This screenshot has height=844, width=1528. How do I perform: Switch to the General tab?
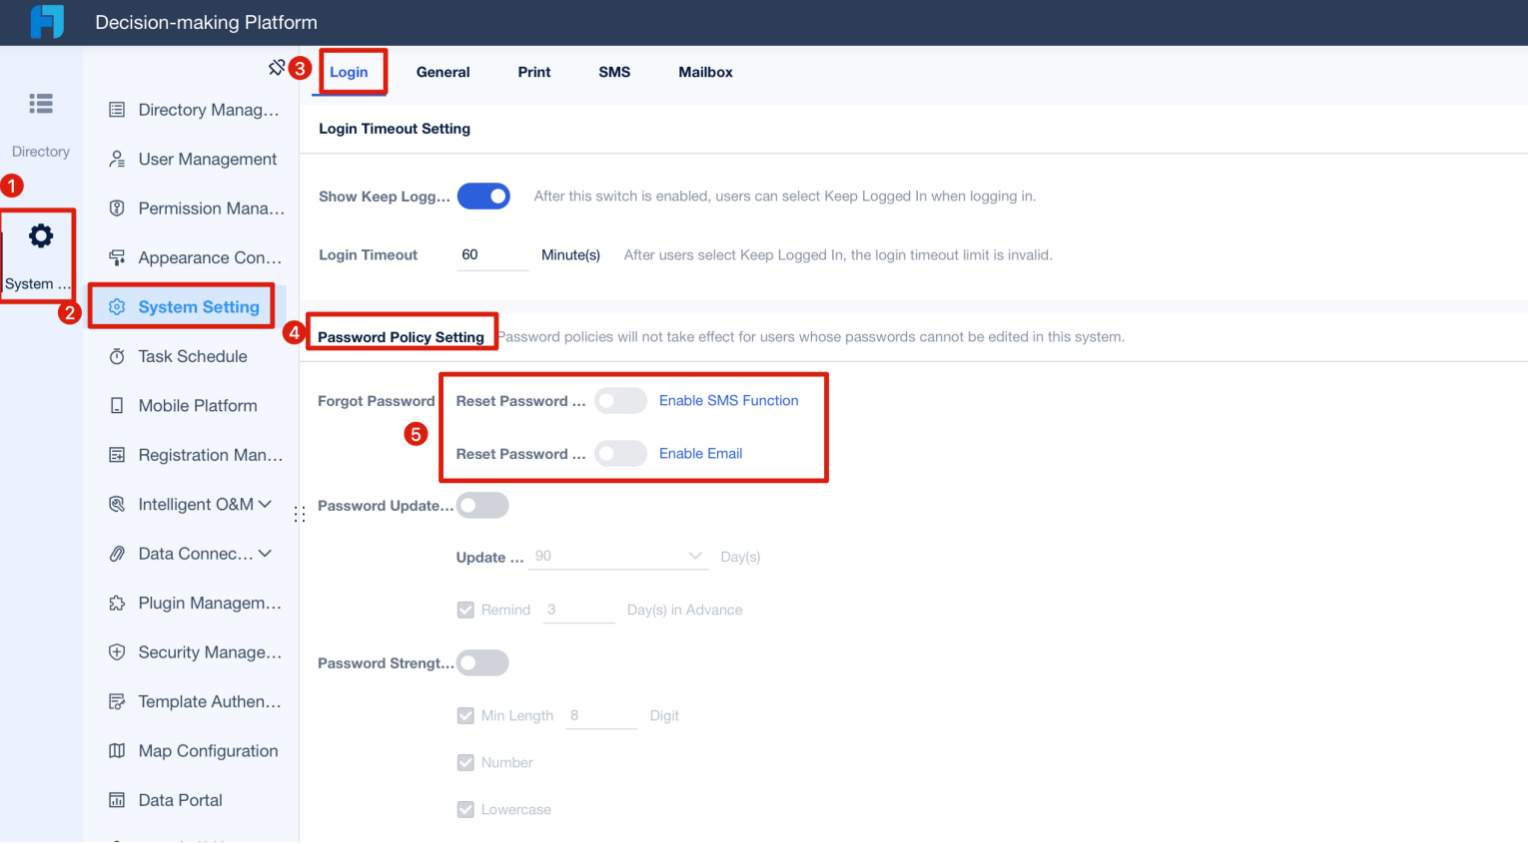tap(442, 71)
